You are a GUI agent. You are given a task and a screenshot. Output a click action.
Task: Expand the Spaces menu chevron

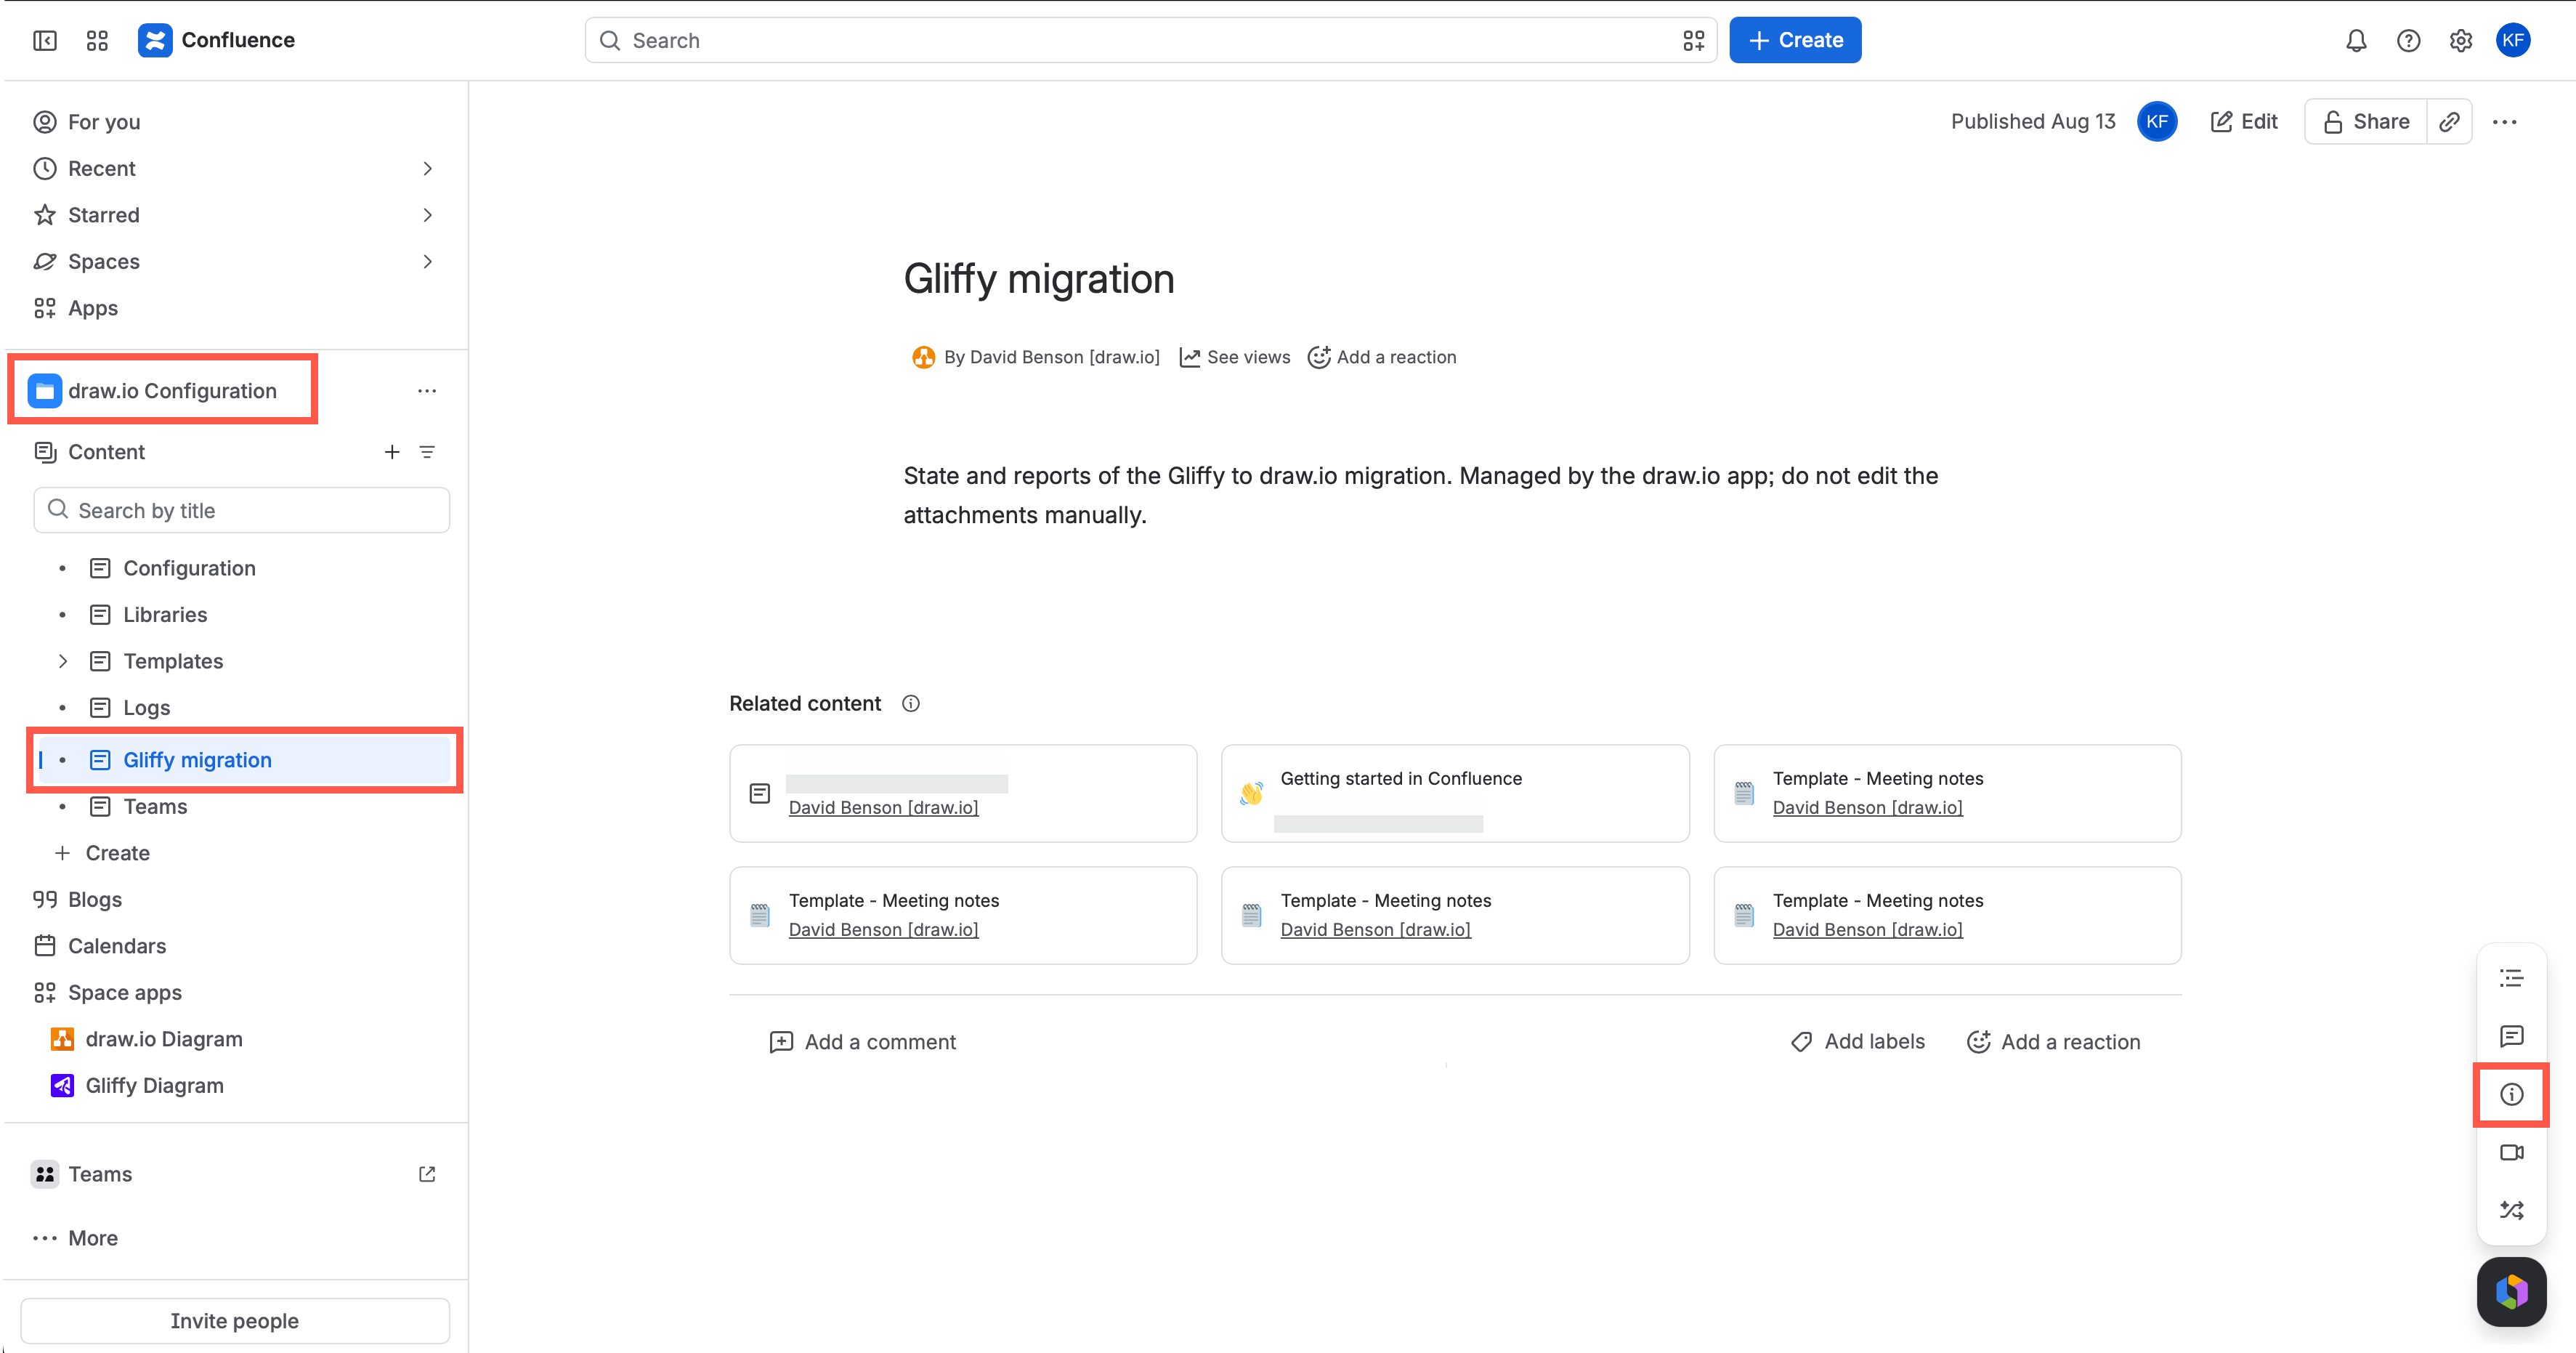(x=427, y=262)
